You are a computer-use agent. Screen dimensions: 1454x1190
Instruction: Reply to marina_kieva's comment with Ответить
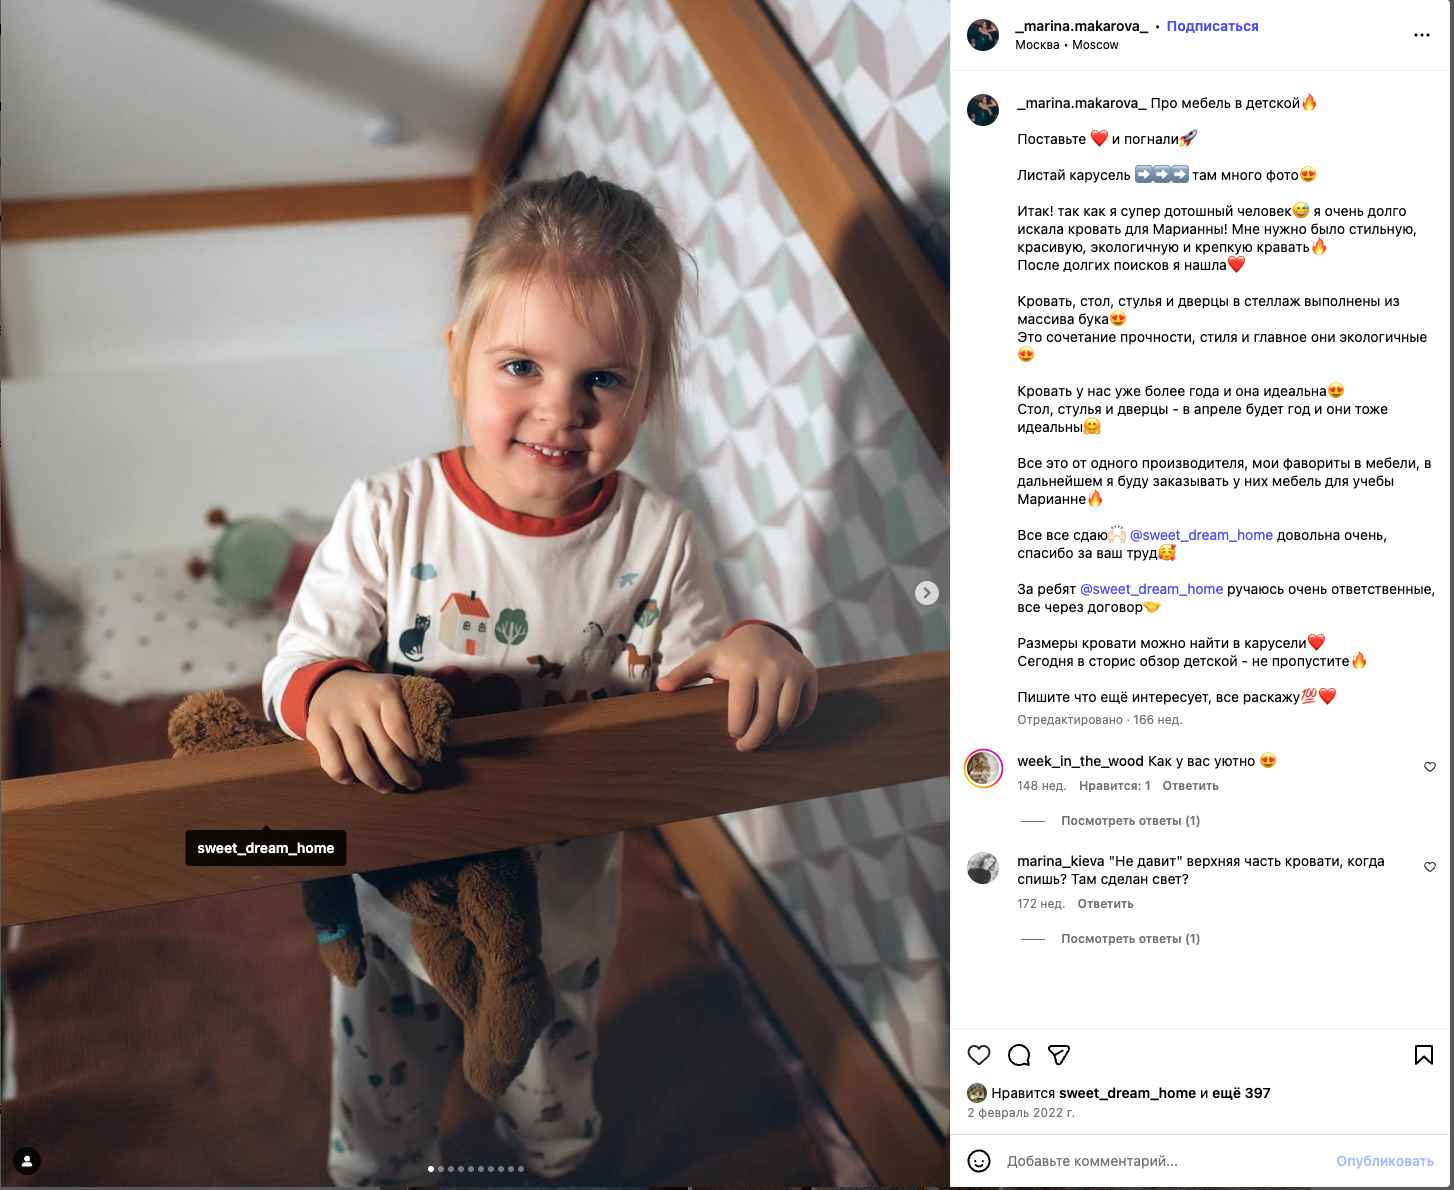coord(1105,904)
